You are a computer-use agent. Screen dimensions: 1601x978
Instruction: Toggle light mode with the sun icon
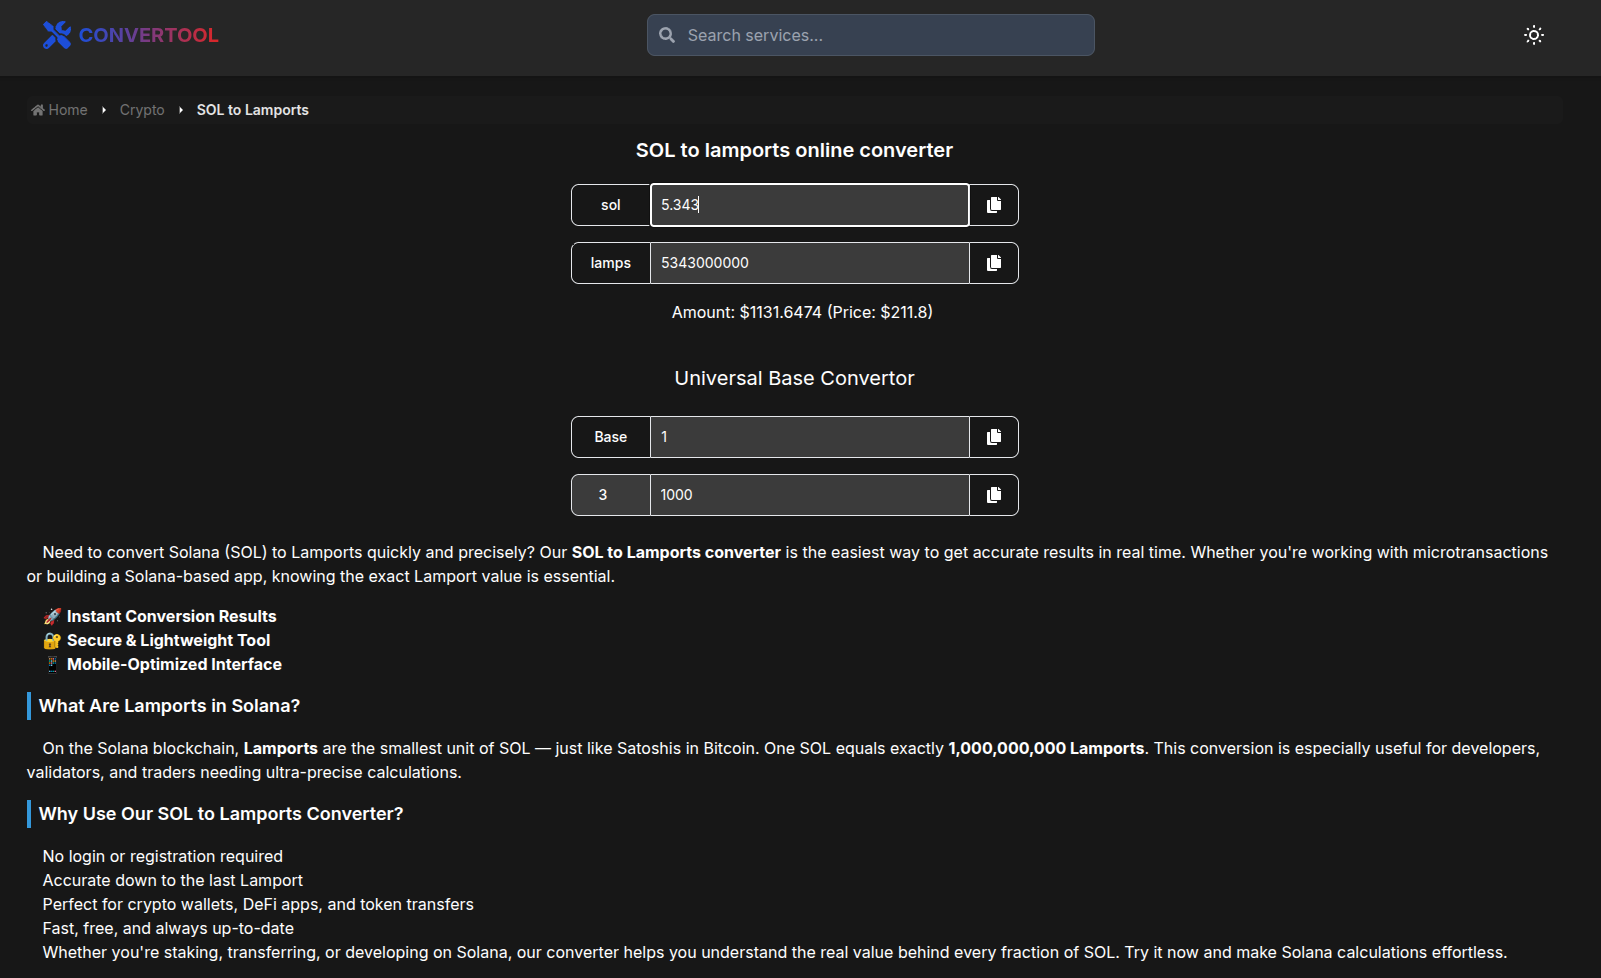point(1534,35)
